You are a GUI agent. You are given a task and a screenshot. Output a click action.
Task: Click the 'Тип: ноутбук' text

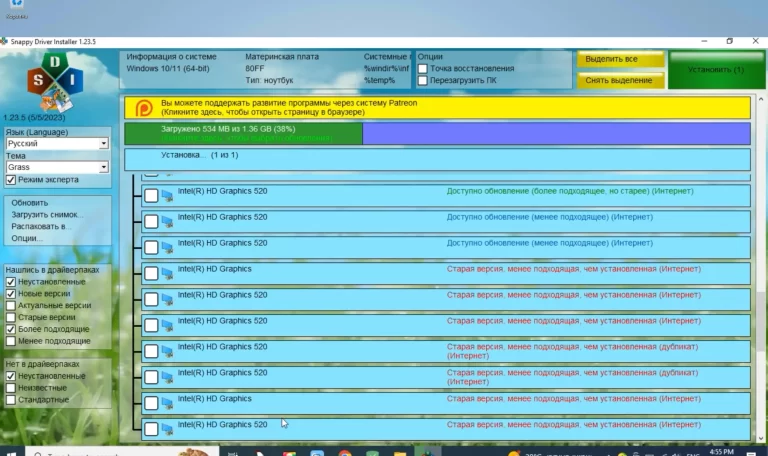[269, 80]
